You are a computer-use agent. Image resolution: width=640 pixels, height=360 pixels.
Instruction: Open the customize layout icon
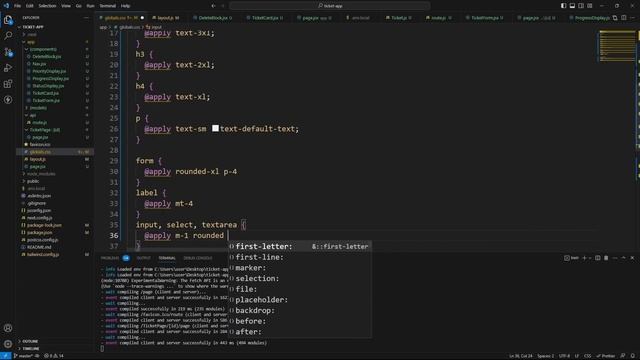[x=590, y=6]
